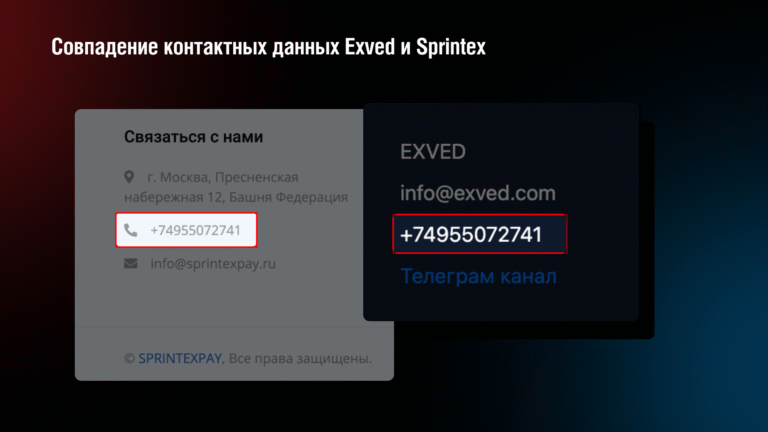This screenshot has height=432, width=768.
Task: Click the copyright symbol before SPRINTEXPAY
Action: (x=129, y=359)
